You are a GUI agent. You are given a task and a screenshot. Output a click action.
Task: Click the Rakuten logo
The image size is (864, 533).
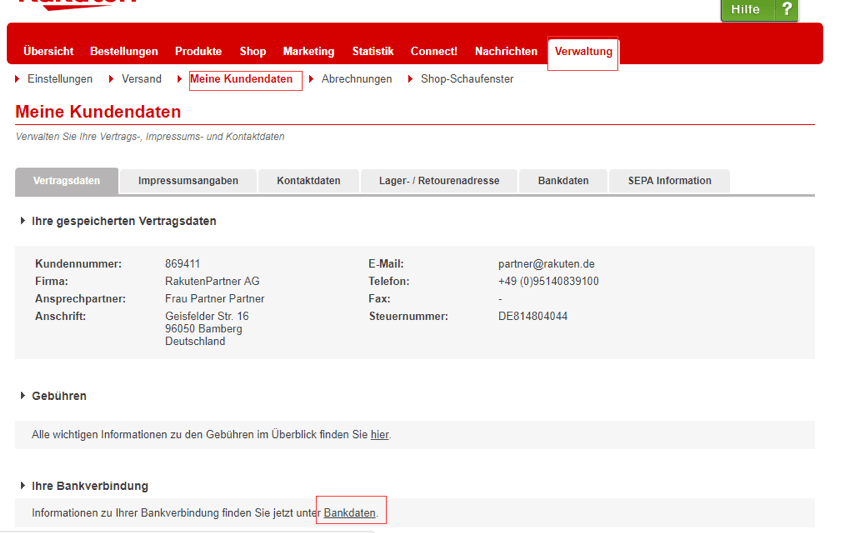(77, 4)
